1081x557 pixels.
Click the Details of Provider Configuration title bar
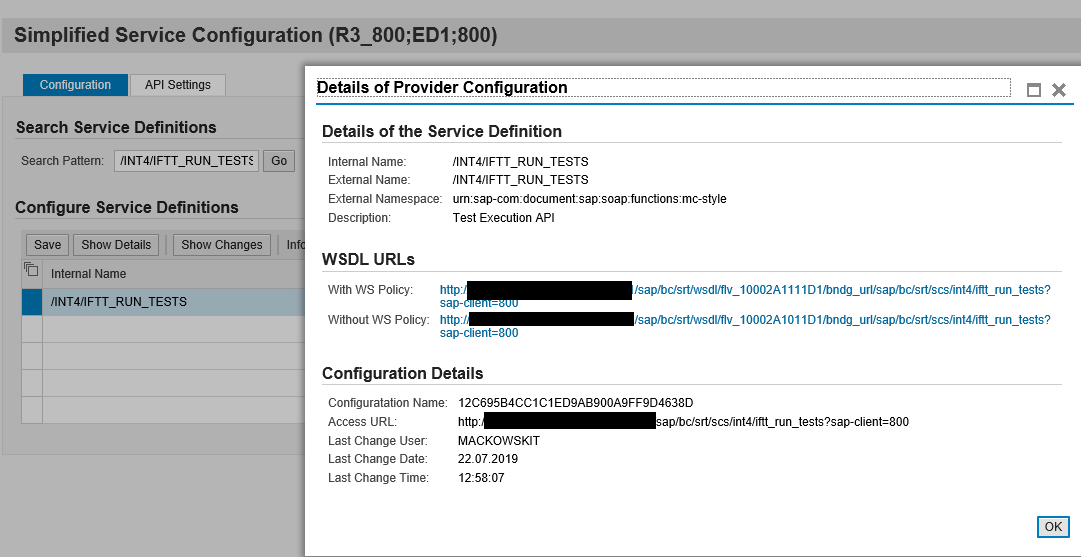point(660,88)
